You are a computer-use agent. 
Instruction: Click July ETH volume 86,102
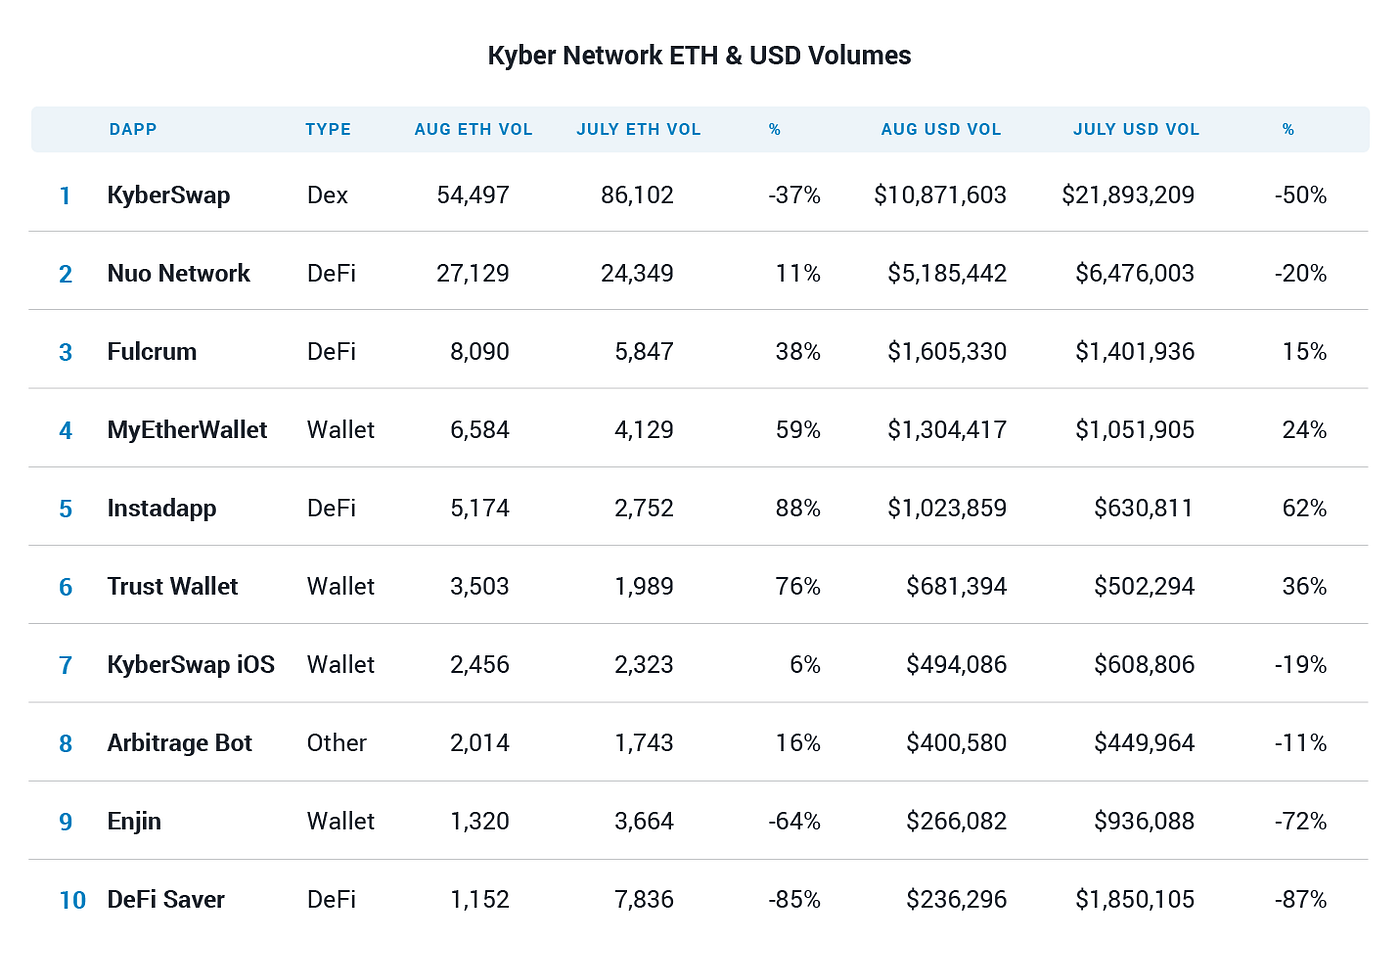tap(637, 195)
